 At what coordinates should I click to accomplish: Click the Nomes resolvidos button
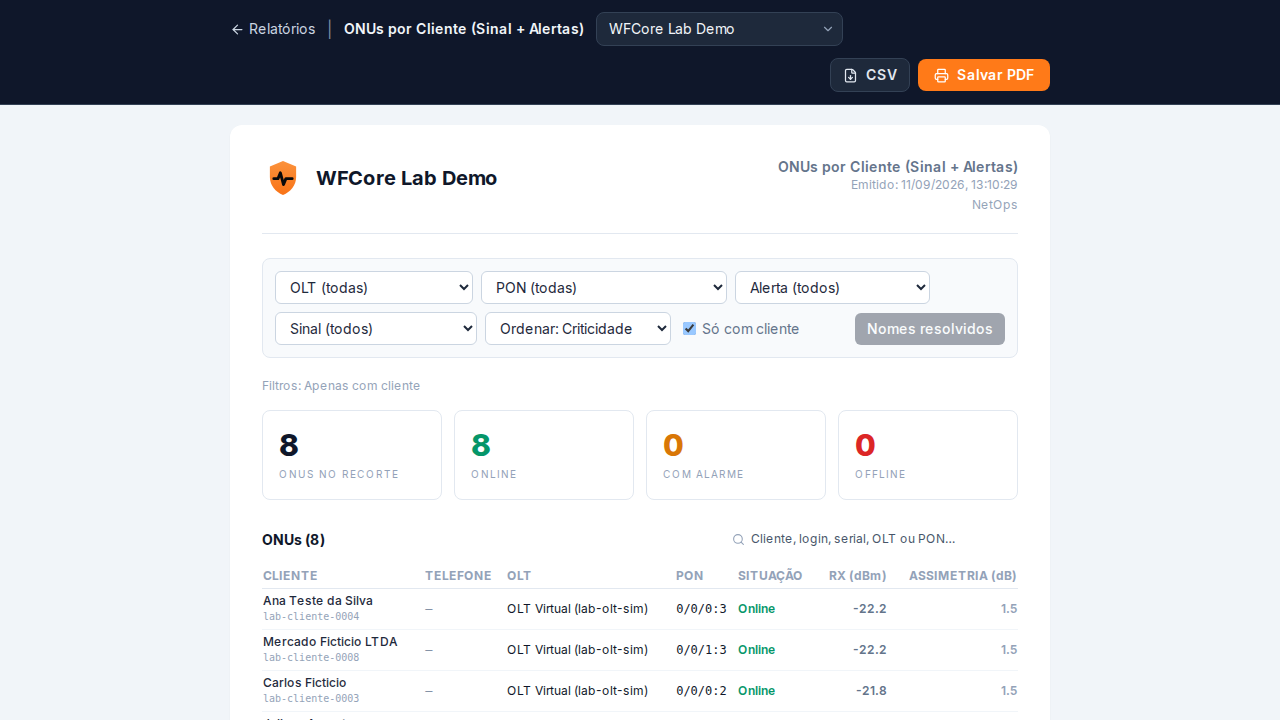coord(930,329)
